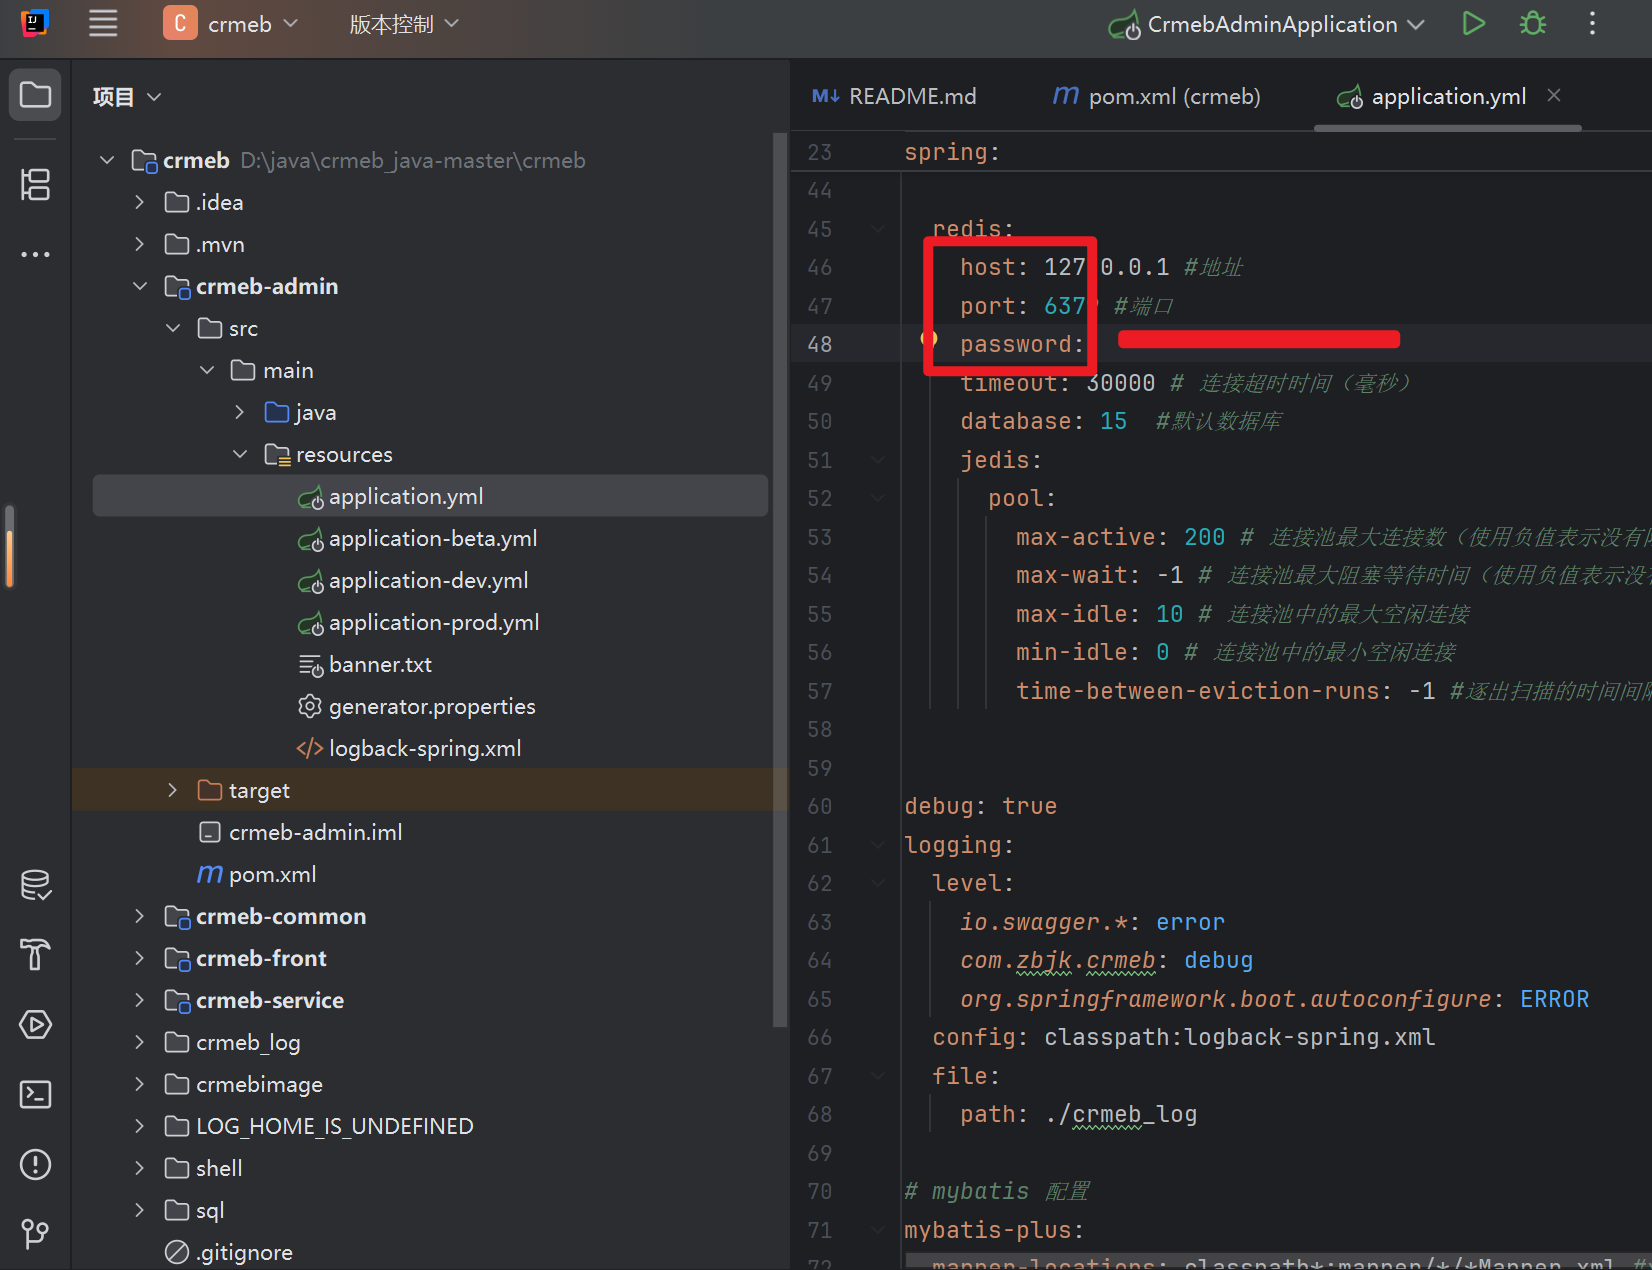Viewport: 1652px width, 1270px height.
Task: Expand the crmeb-service module
Action: coord(140,1000)
